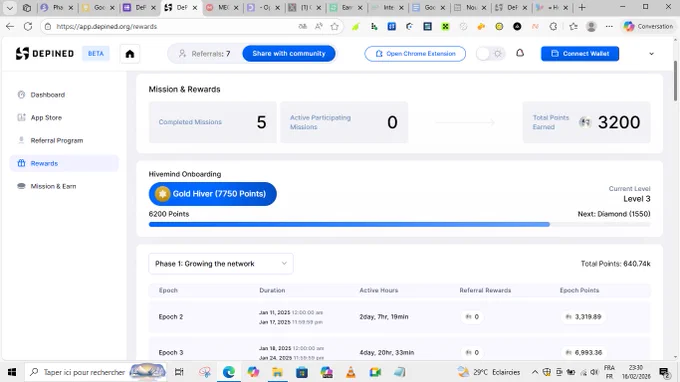Click Total Points Earned value 3200
The width and height of the screenshot is (680, 382).
[619, 122]
